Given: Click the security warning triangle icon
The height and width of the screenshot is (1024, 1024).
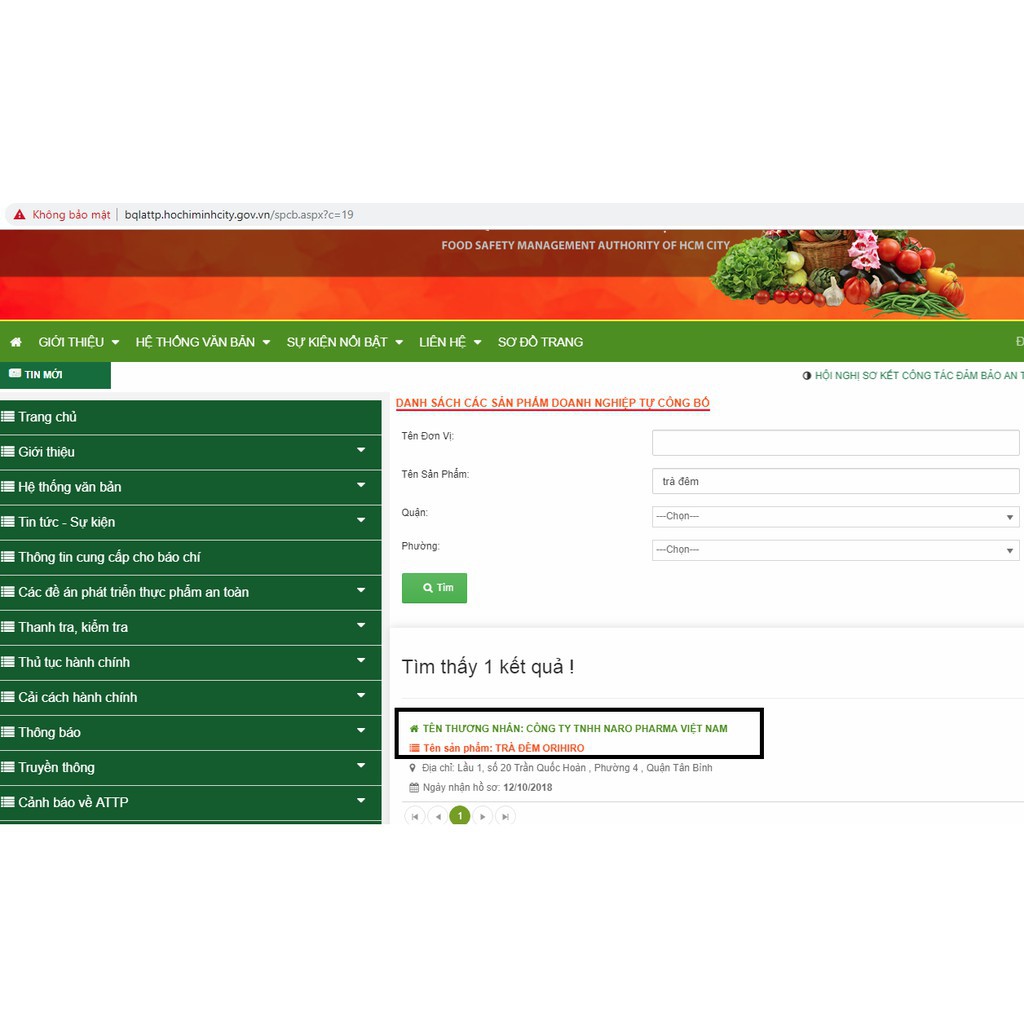Looking at the screenshot, I should 19,215.
